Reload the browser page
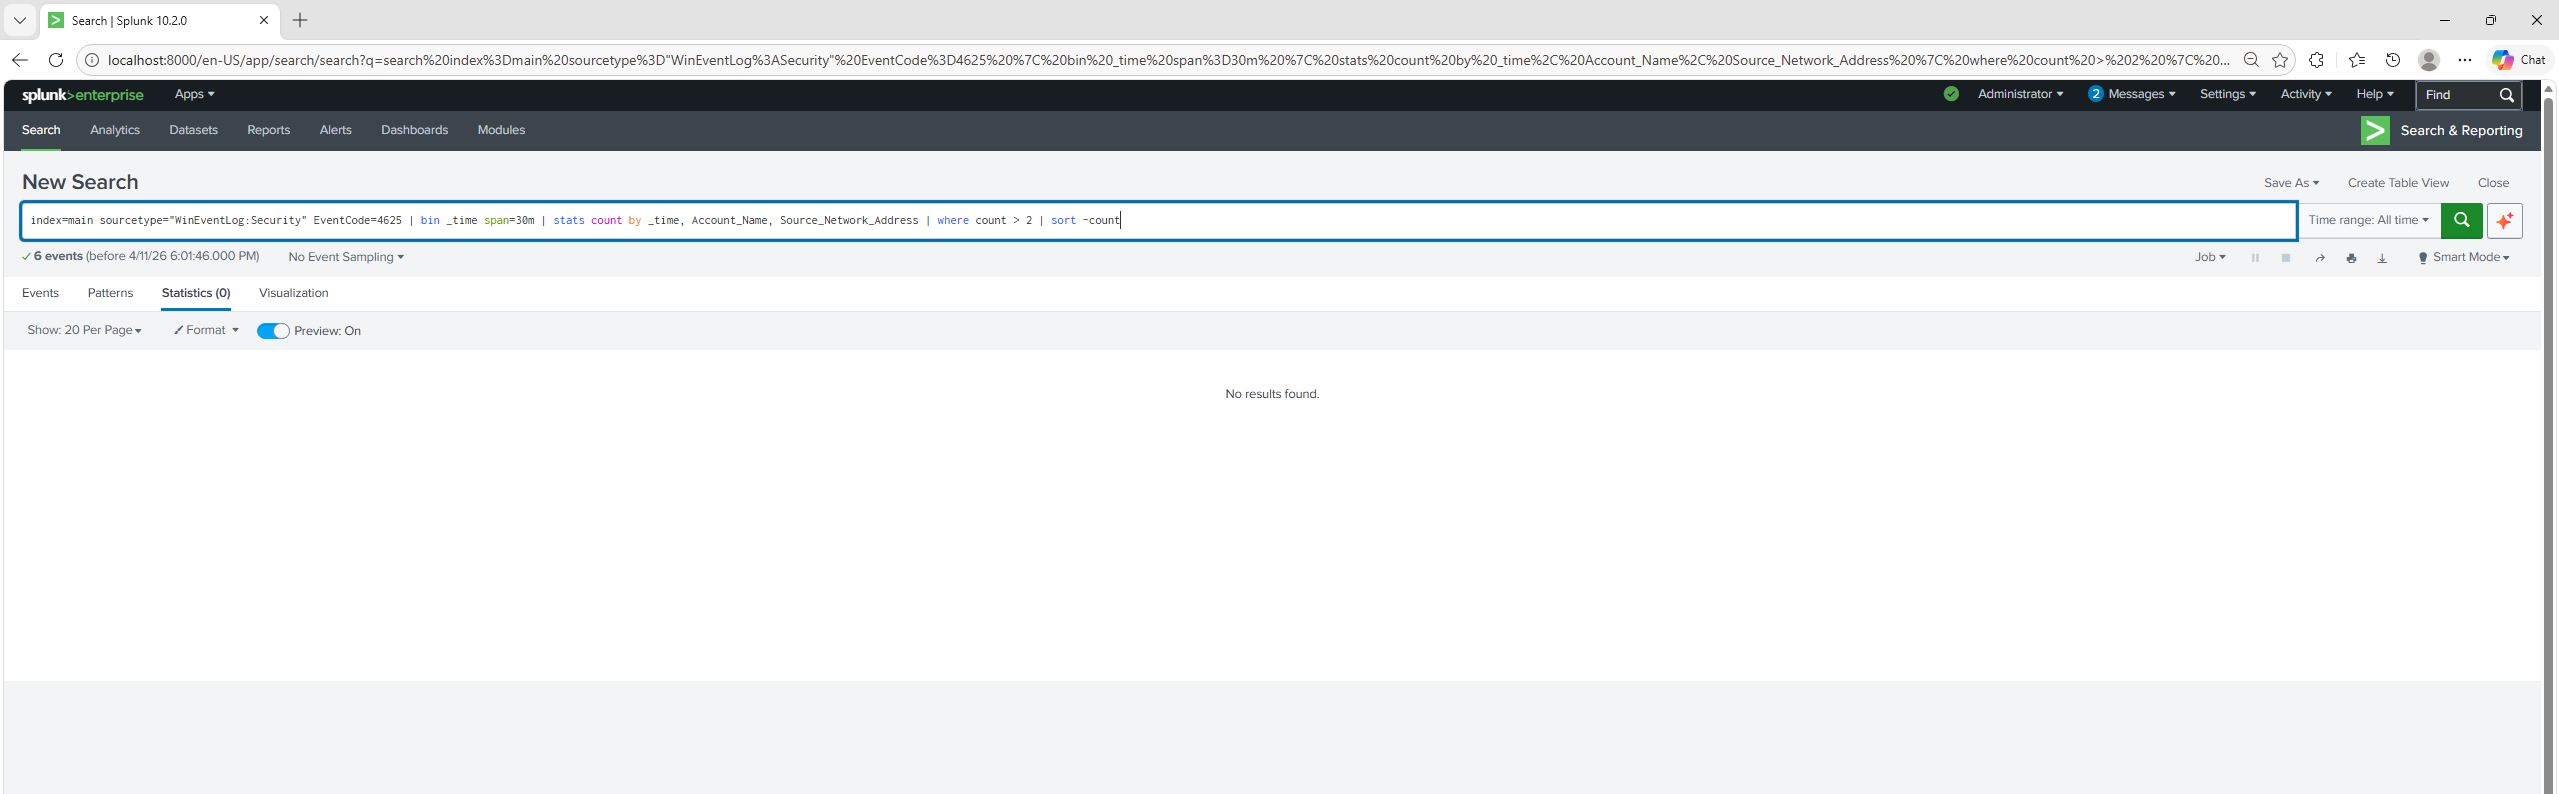This screenshot has width=2559, height=794. (x=56, y=60)
